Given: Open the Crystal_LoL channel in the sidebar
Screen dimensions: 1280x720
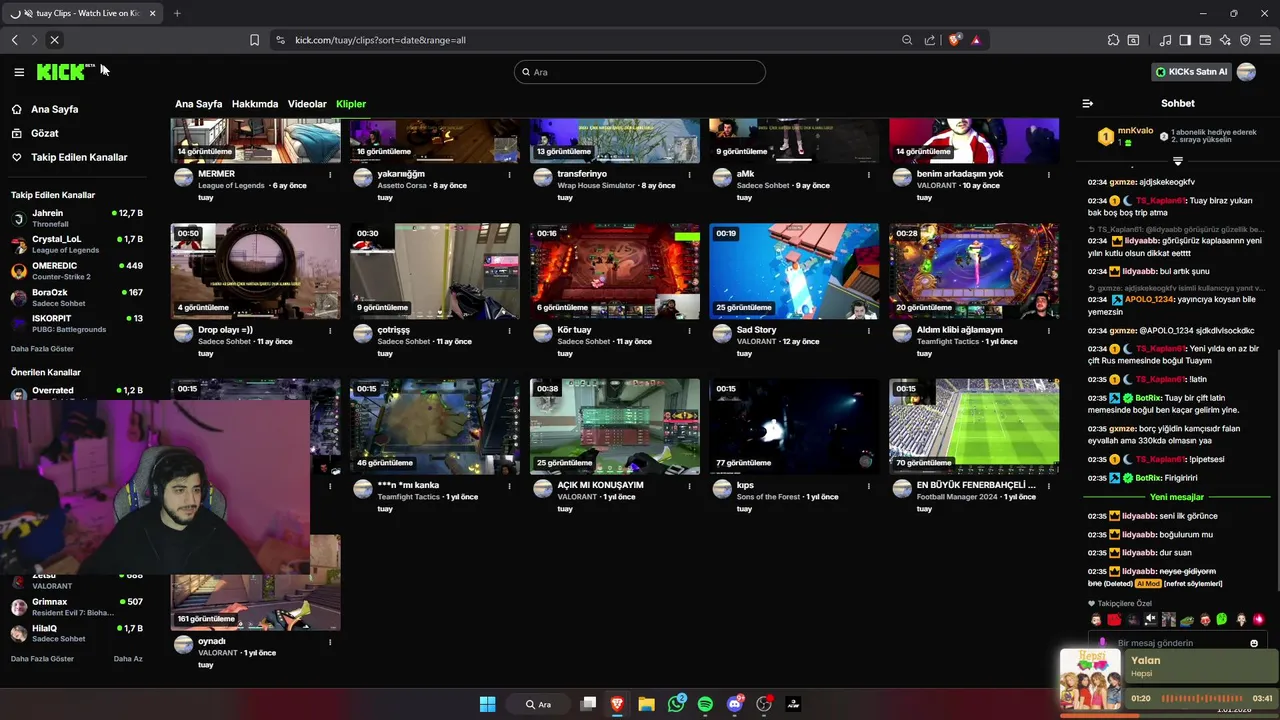Looking at the screenshot, I should [x=76, y=244].
